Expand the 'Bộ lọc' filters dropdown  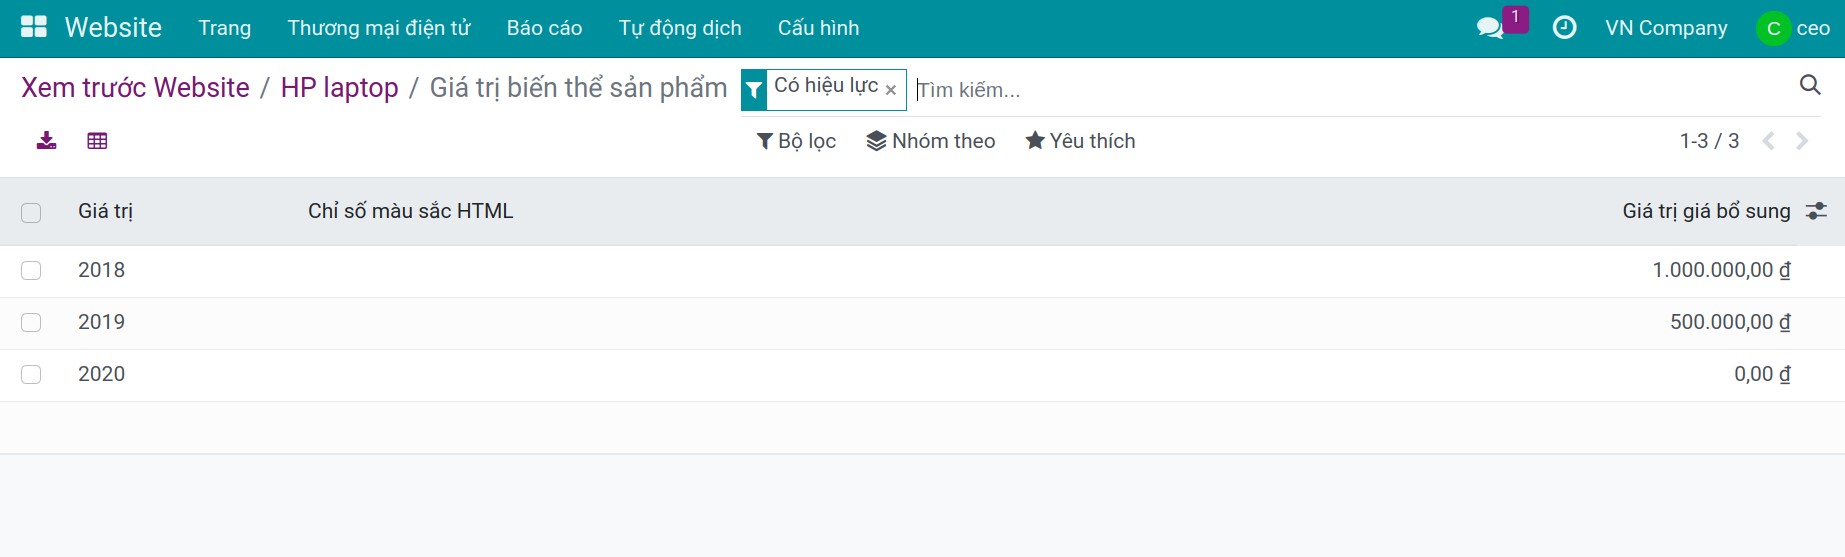click(796, 141)
